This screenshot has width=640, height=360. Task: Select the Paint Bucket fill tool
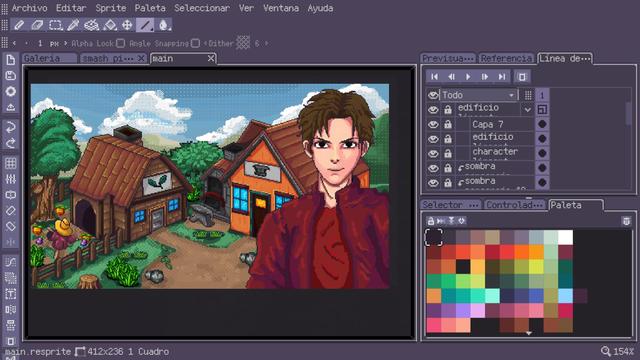(x=109, y=25)
